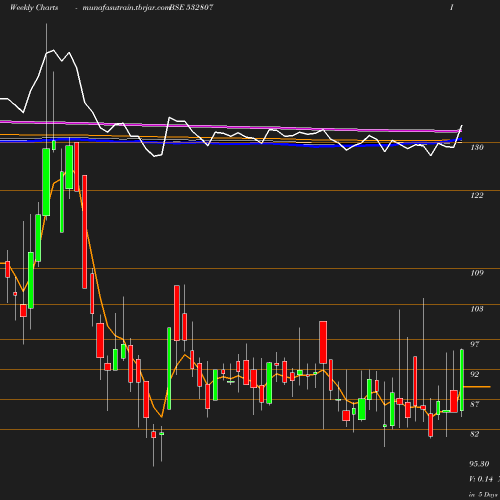The width and height of the screenshot is (500, 500).
Task: Click the 109 price axis label
Action: [477, 273]
